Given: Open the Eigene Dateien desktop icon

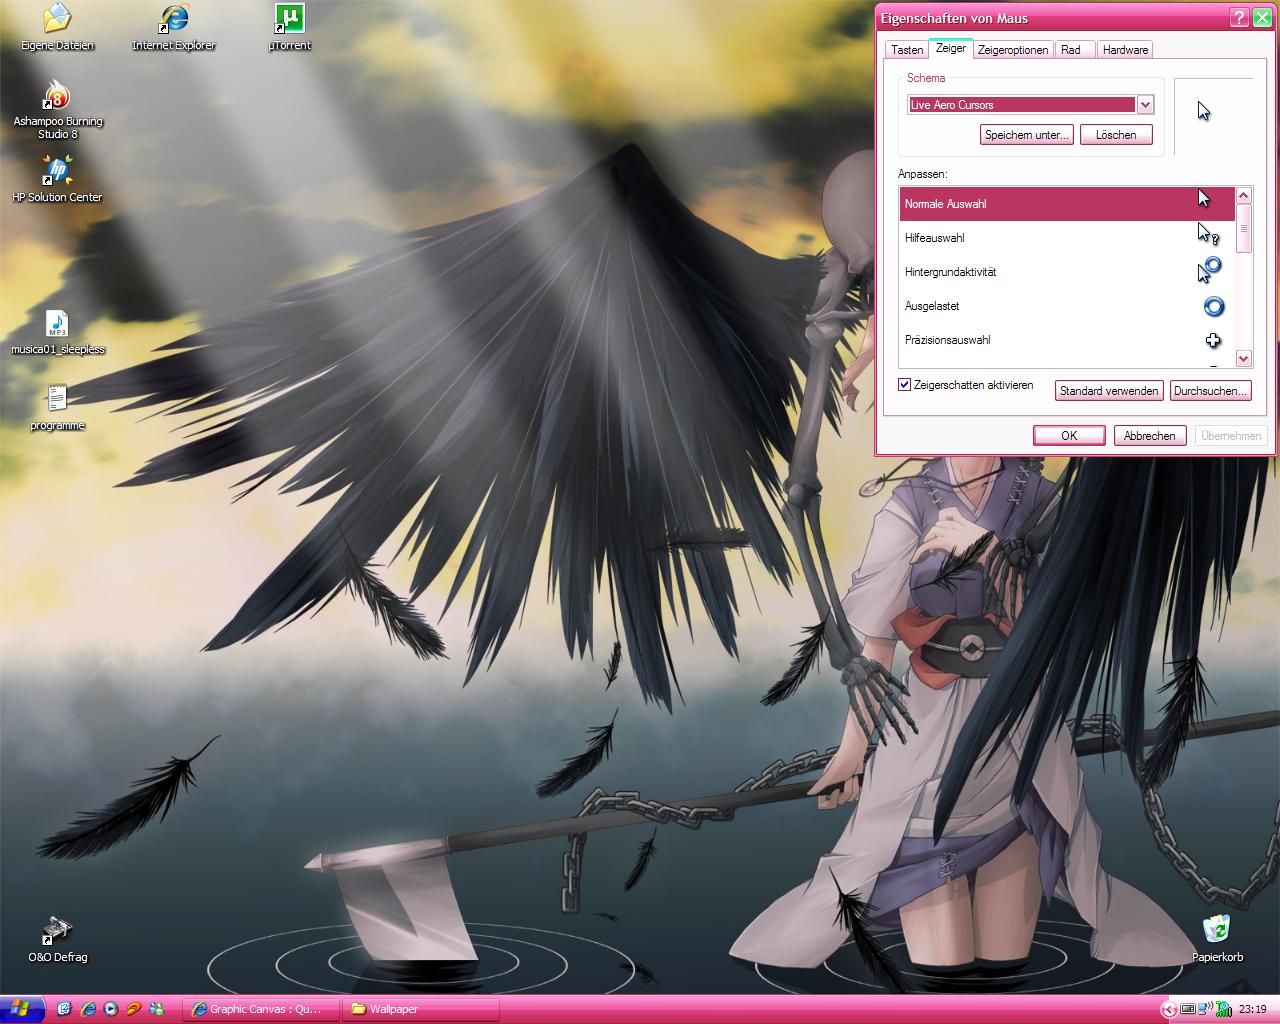Looking at the screenshot, I should [x=57, y=27].
